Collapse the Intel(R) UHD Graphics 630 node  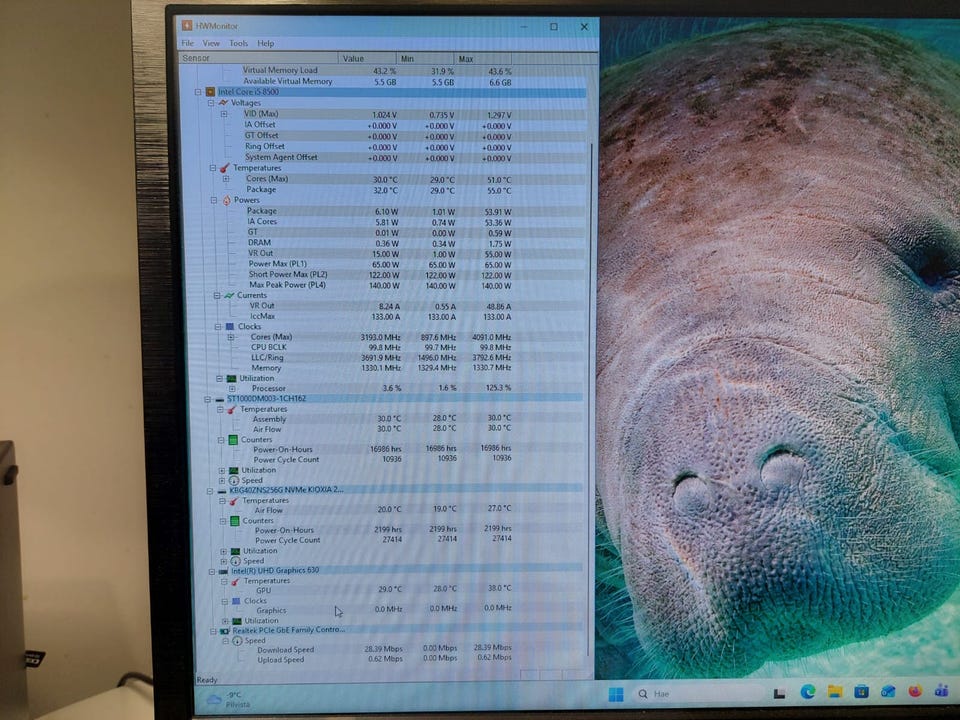[211, 571]
